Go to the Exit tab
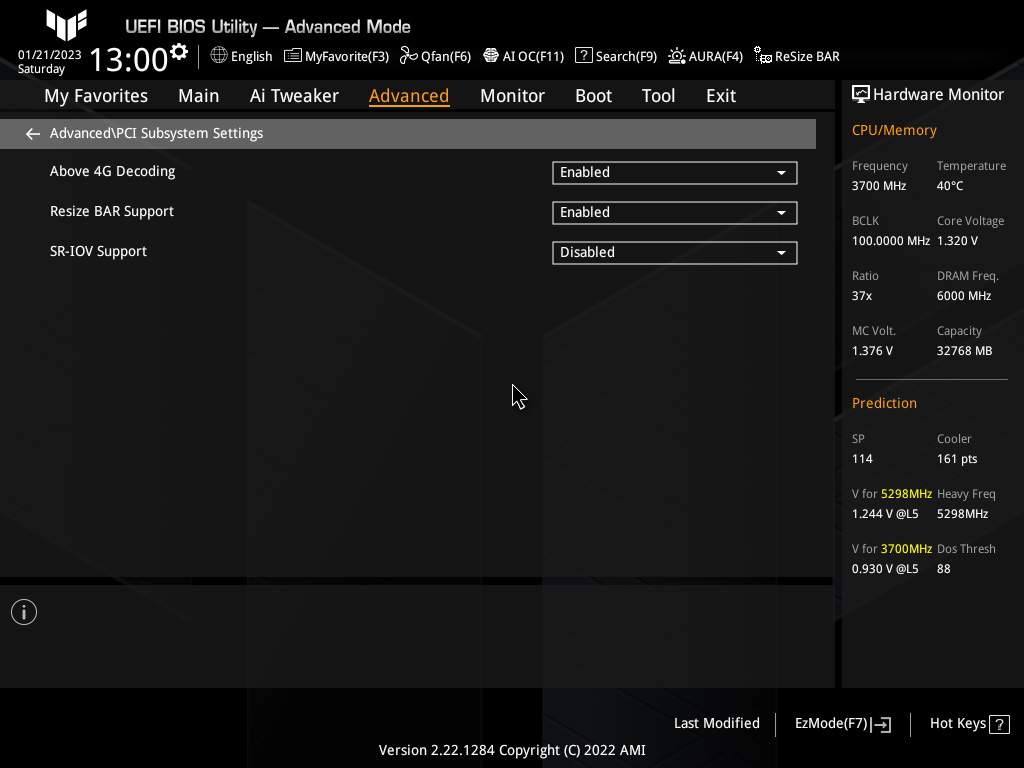 721,96
